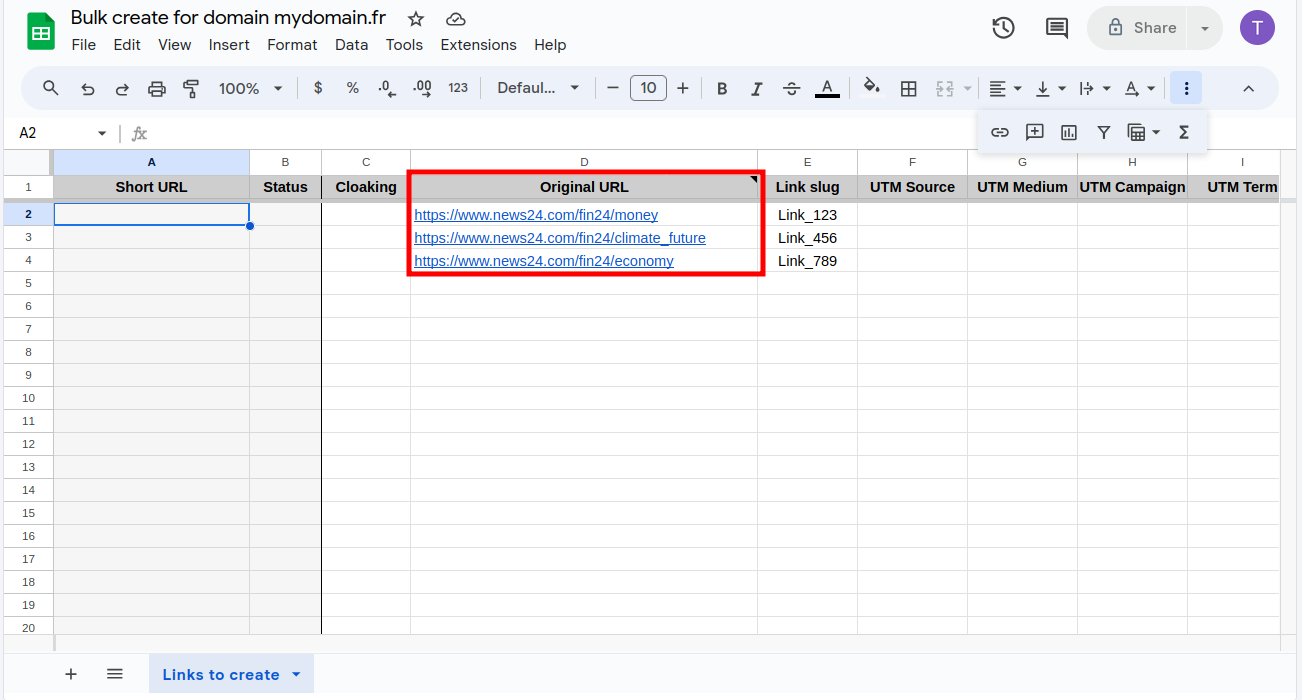Viewport: 1302px width, 700px height.
Task: Toggle bold formatting
Action: pos(722,88)
